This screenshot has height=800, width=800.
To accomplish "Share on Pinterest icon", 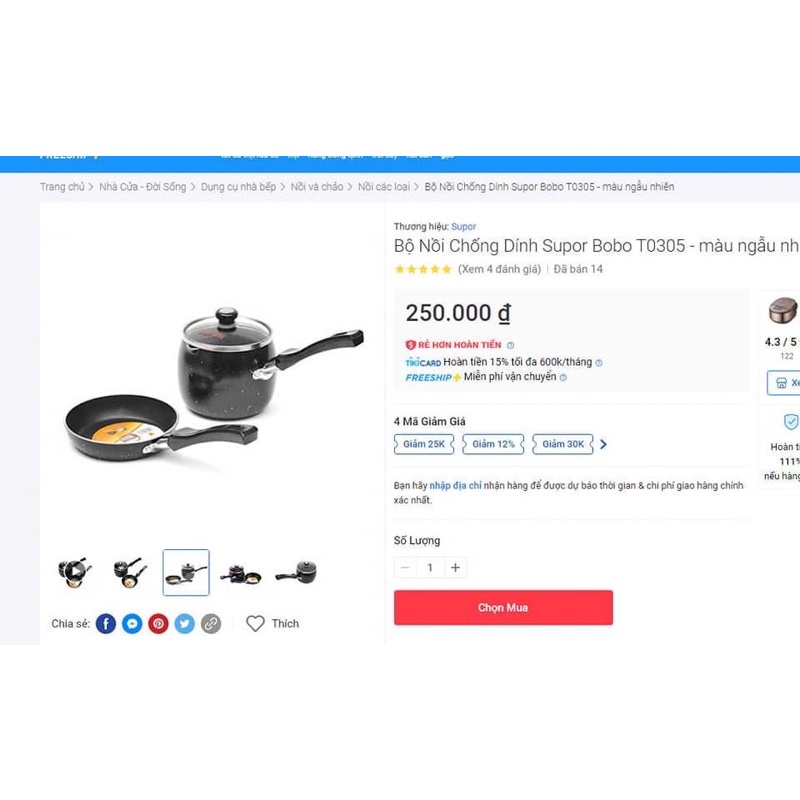I will [x=158, y=623].
